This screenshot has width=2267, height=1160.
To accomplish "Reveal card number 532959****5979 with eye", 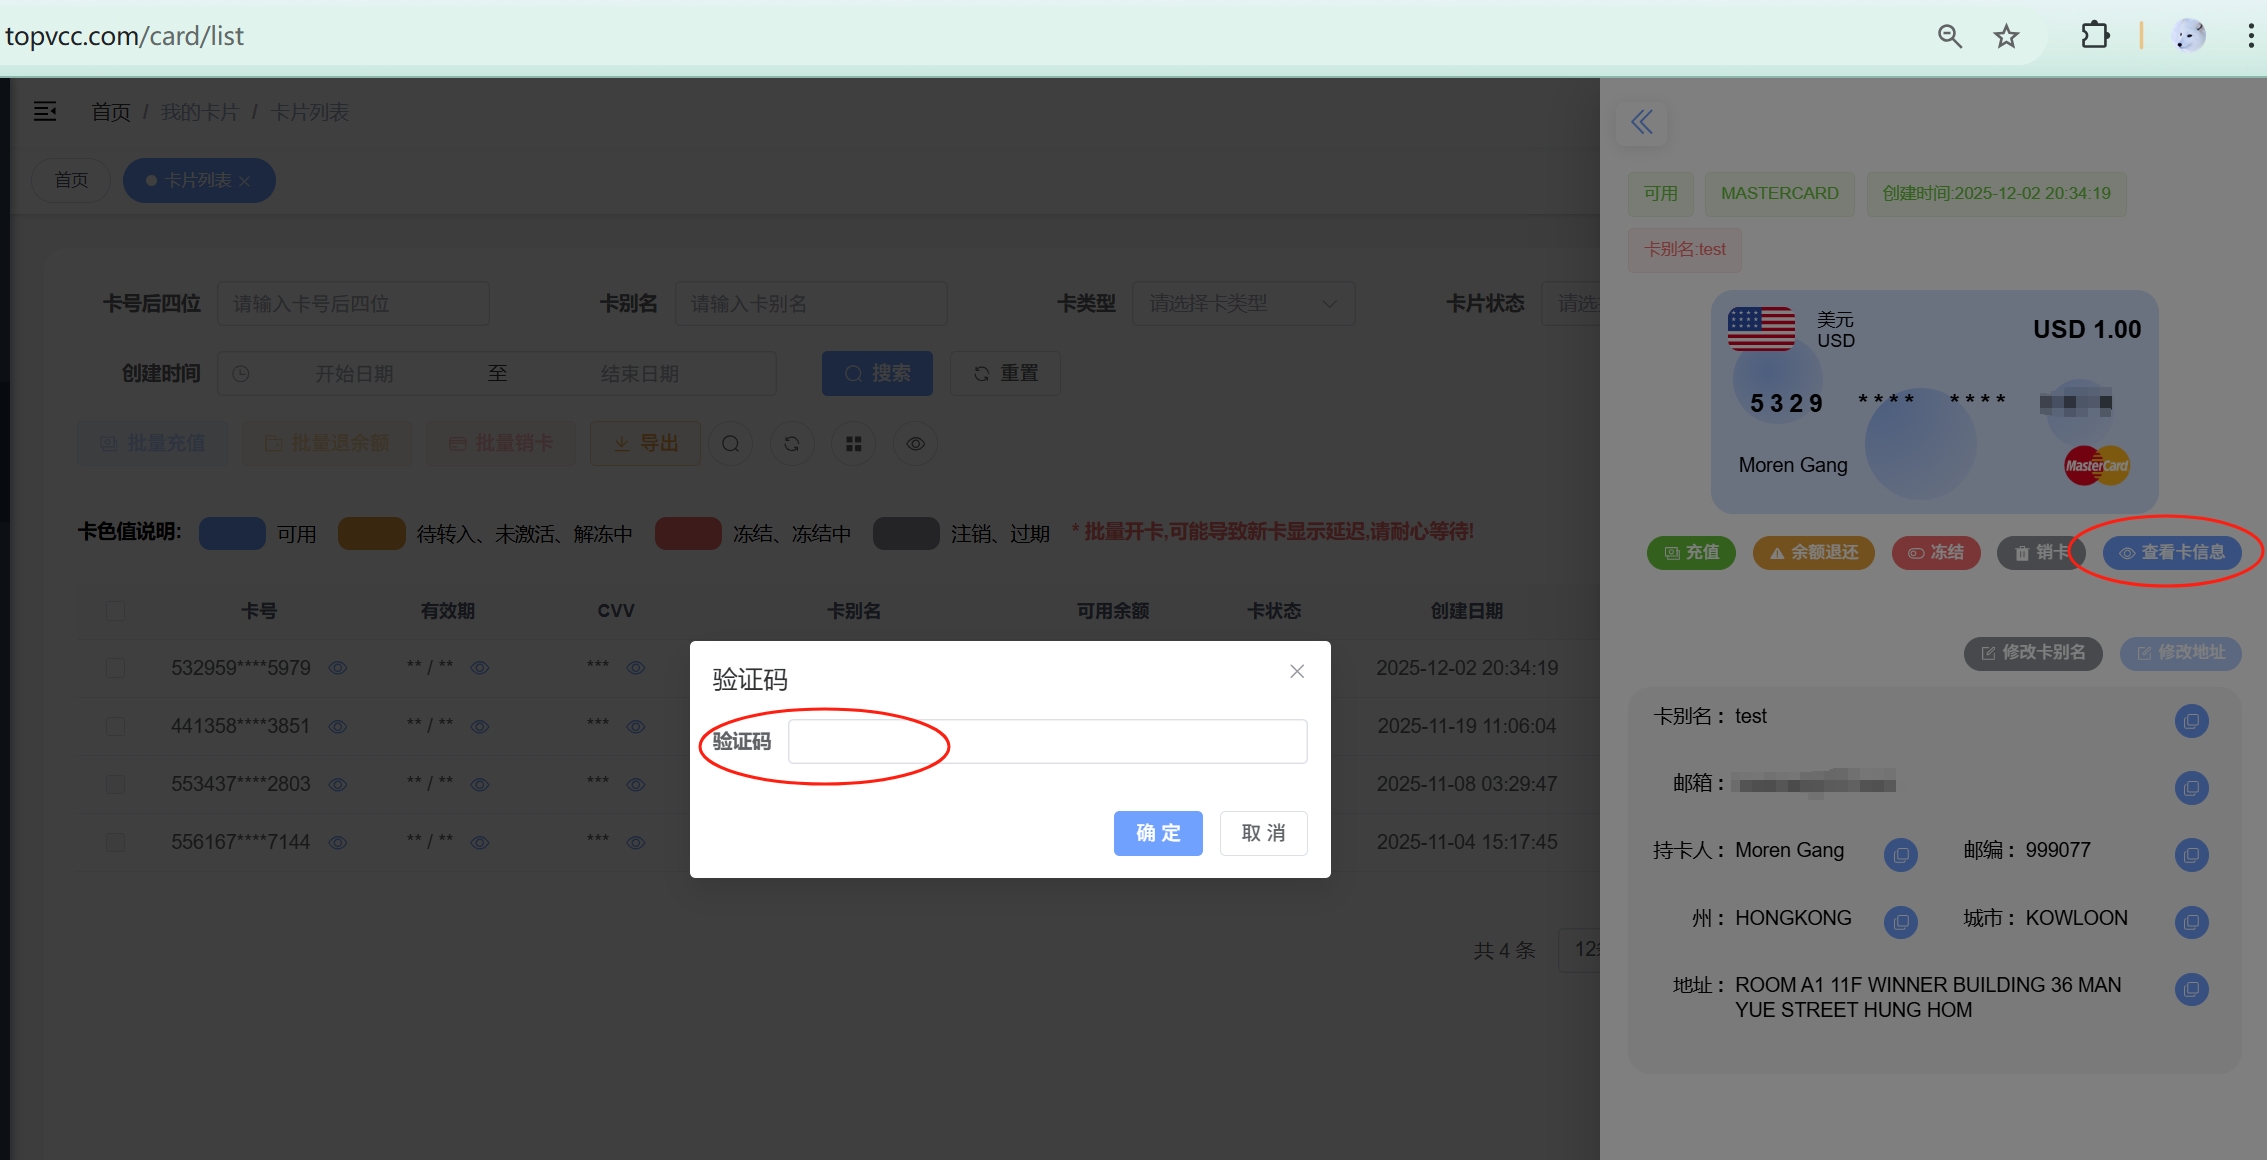I will [338, 668].
